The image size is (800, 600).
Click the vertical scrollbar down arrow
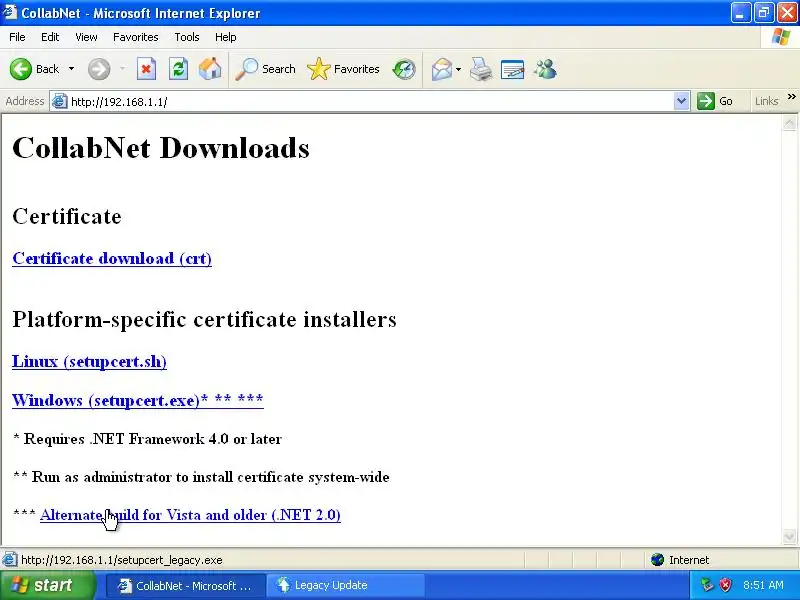(x=789, y=537)
